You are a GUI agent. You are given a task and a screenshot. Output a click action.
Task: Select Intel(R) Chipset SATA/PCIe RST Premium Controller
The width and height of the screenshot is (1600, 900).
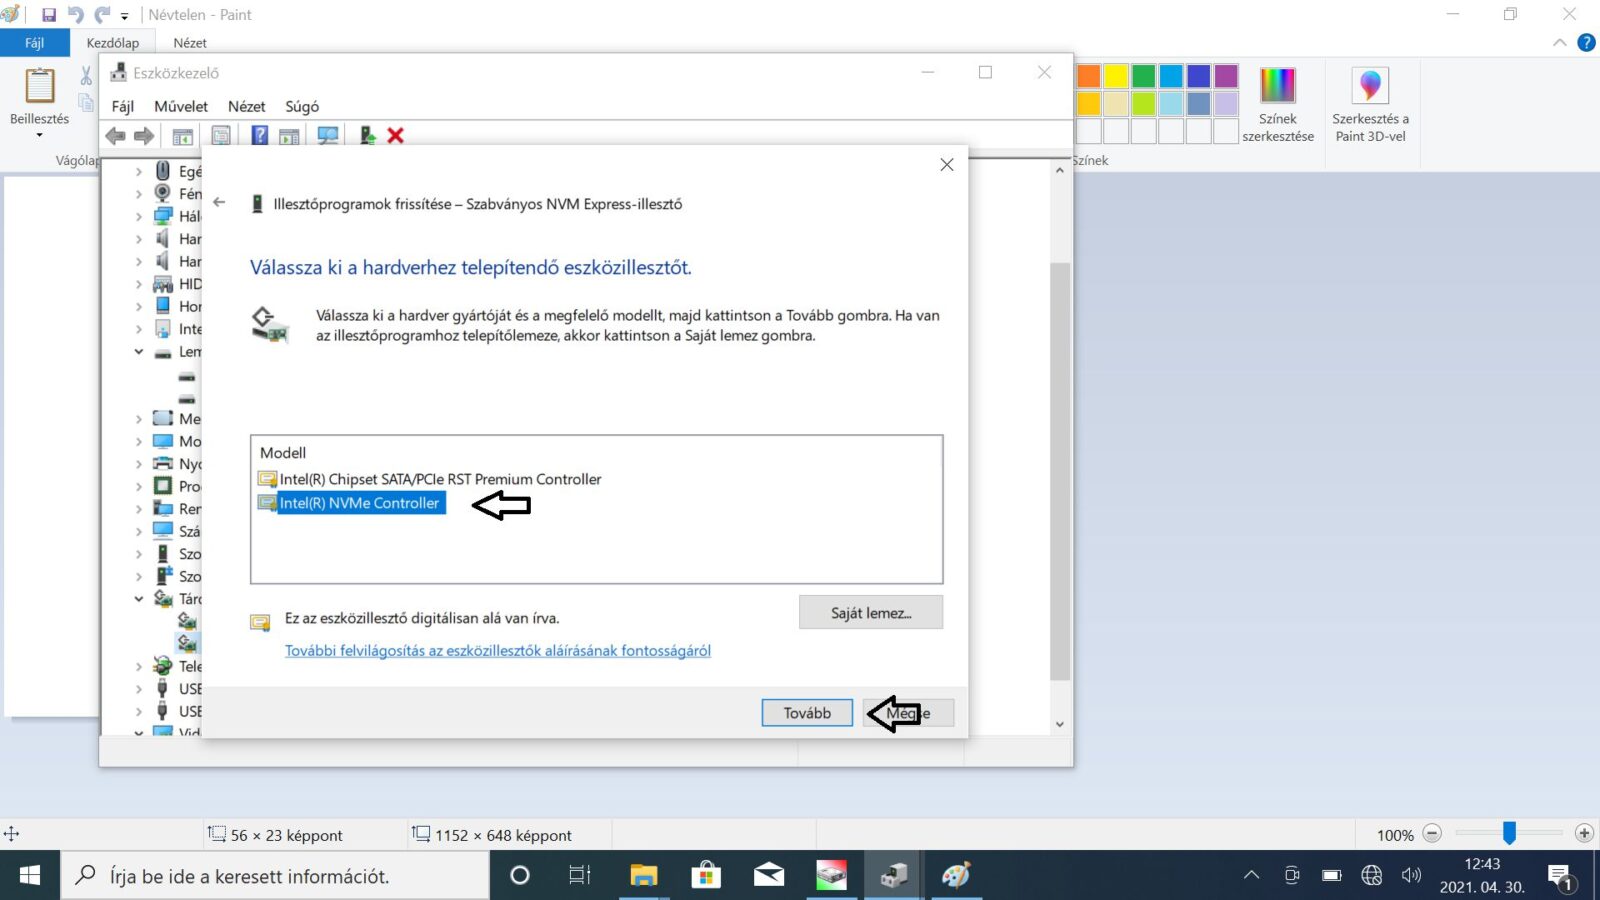coord(440,479)
